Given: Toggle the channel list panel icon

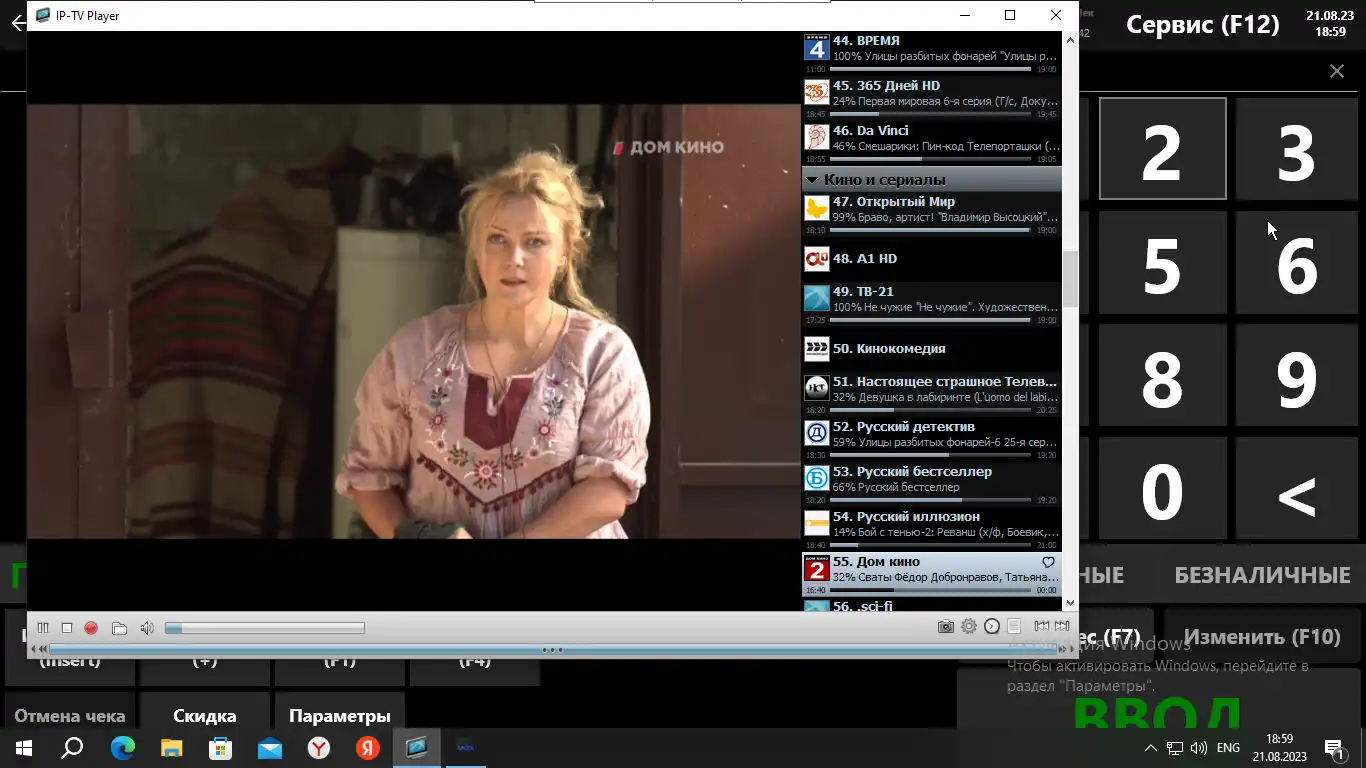Looking at the screenshot, I should point(1014,627).
